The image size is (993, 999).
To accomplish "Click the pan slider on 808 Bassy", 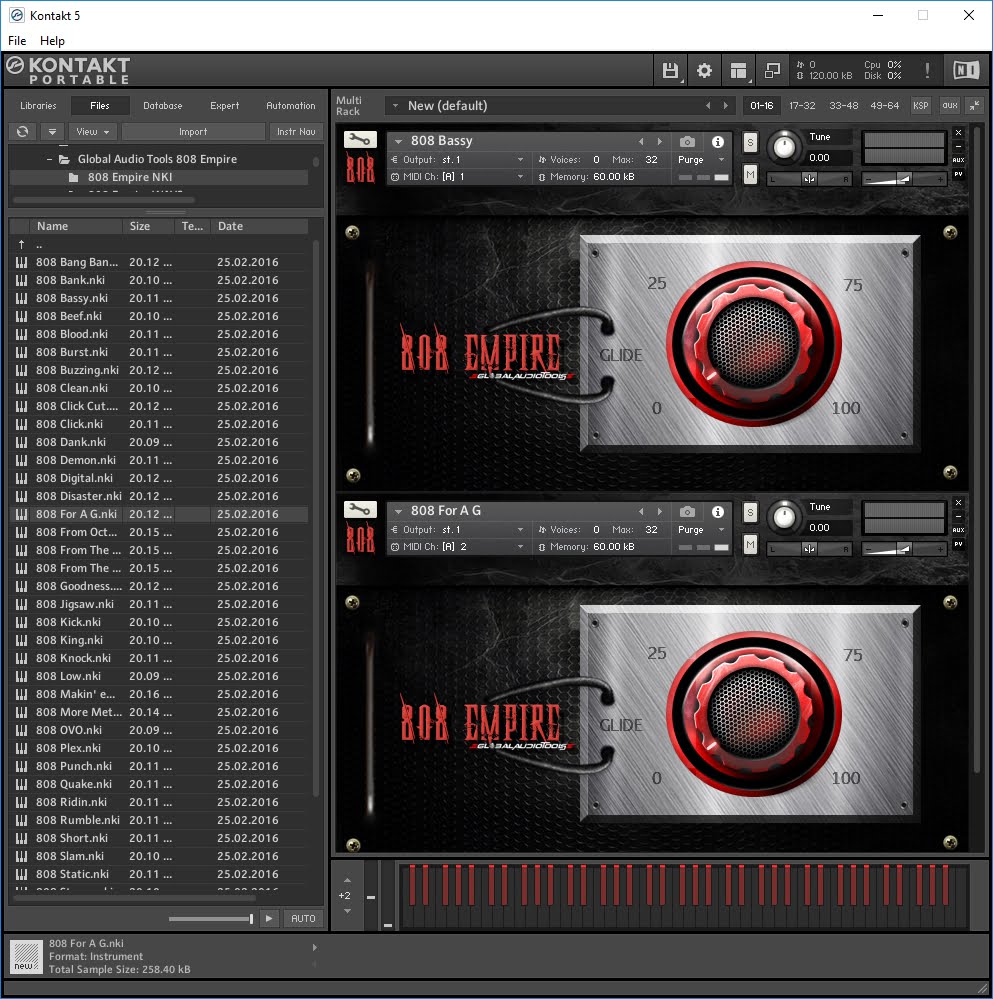I will tap(810, 179).
